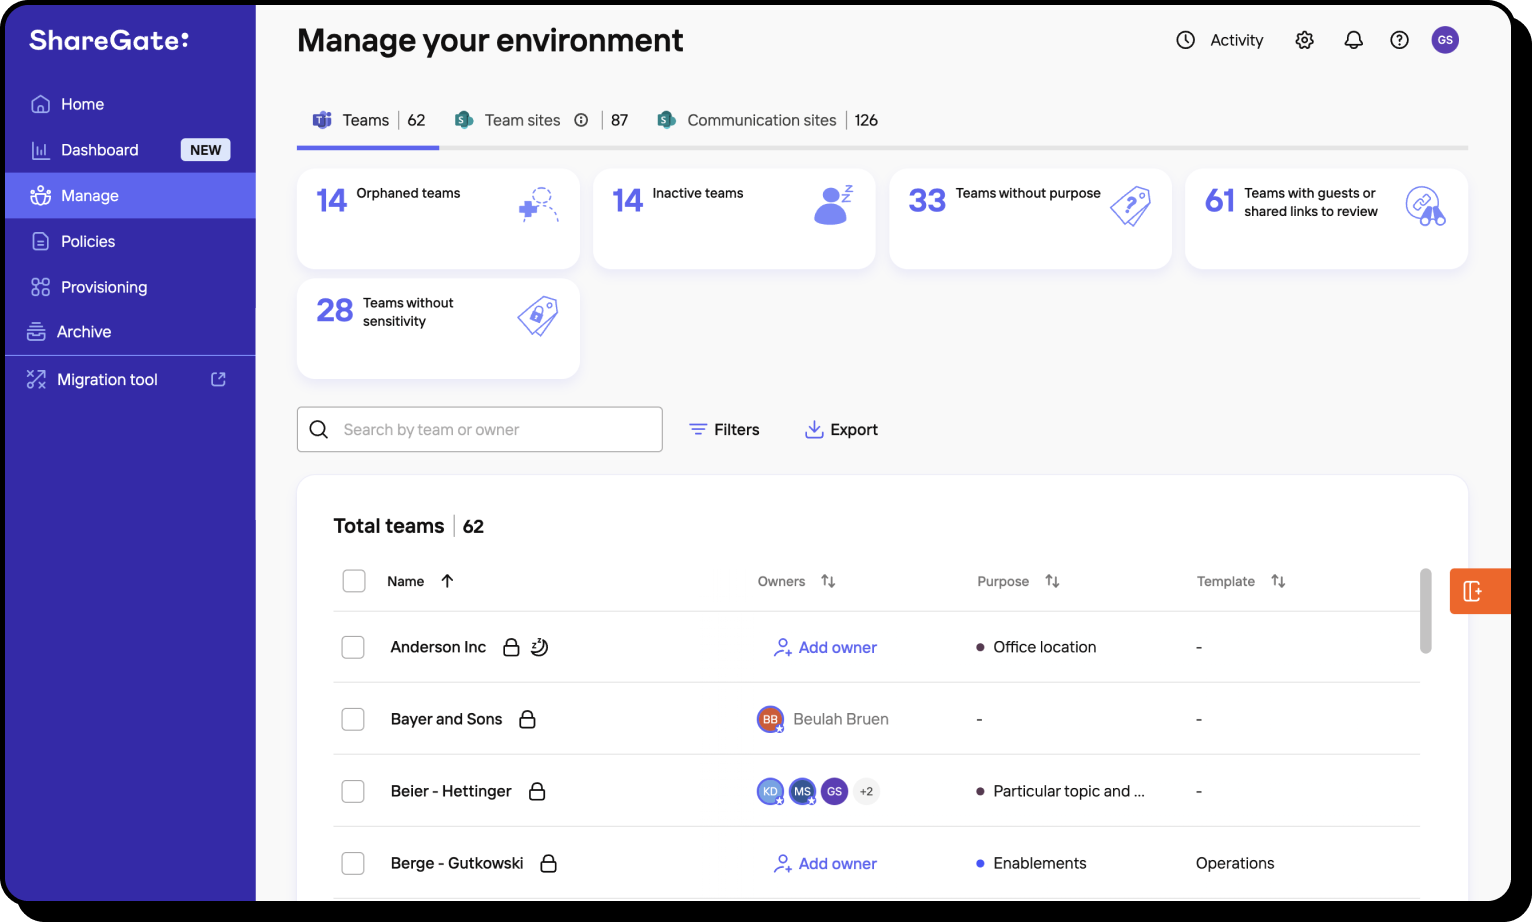
Task: Open the notifications bell
Action: [x=1353, y=40]
